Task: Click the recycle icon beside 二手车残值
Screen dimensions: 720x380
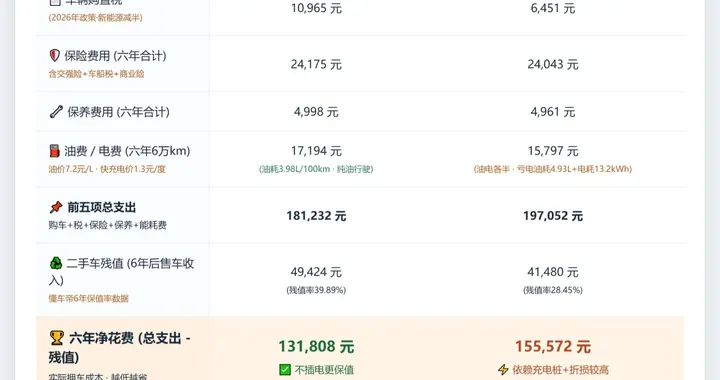Action: (x=56, y=263)
